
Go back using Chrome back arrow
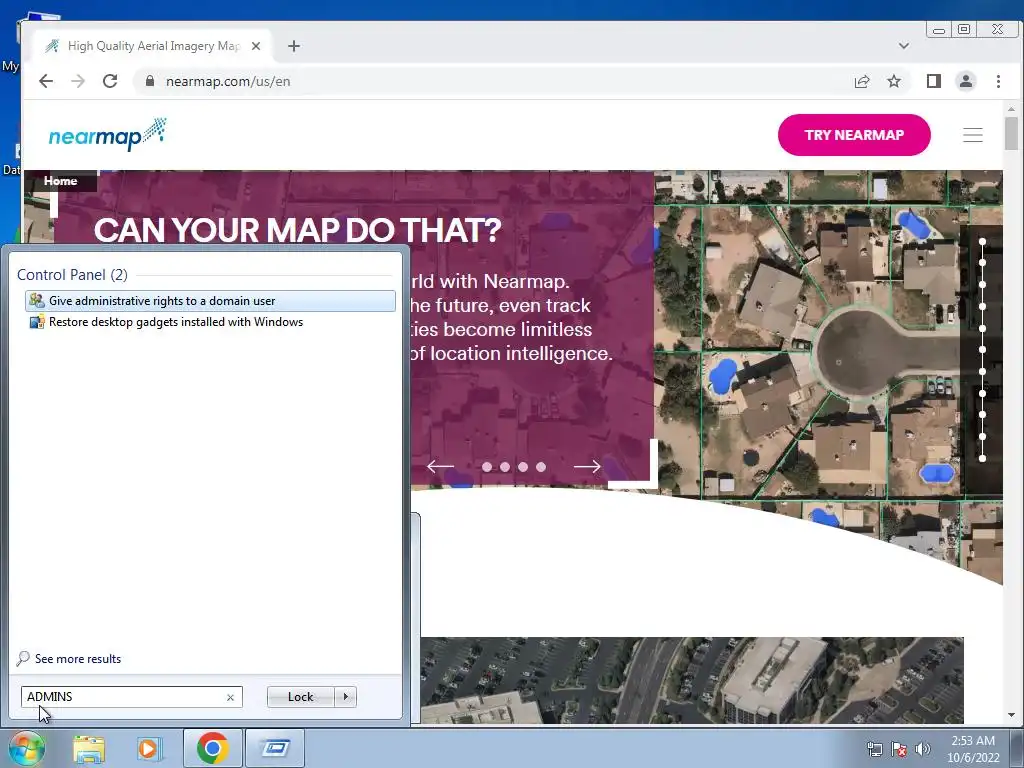click(x=46, y=81)
